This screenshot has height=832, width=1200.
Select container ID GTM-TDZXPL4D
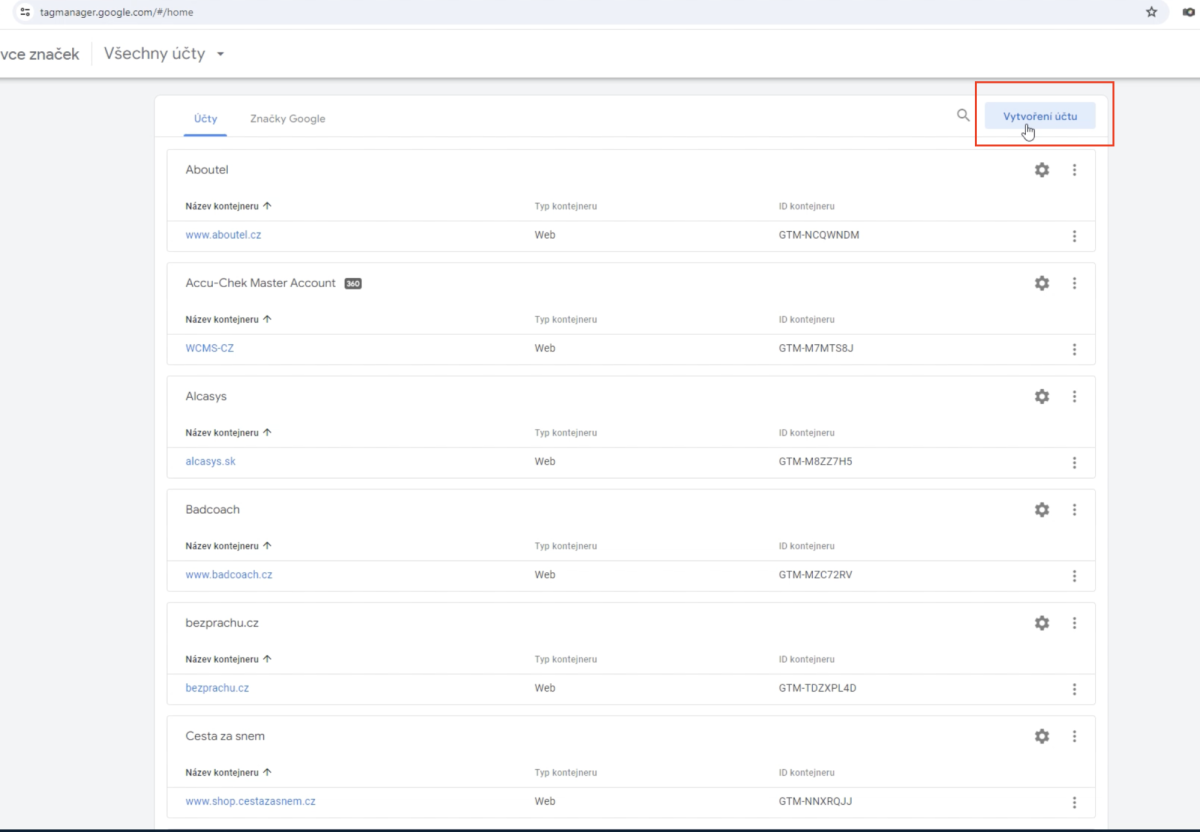tap(818, 688)
